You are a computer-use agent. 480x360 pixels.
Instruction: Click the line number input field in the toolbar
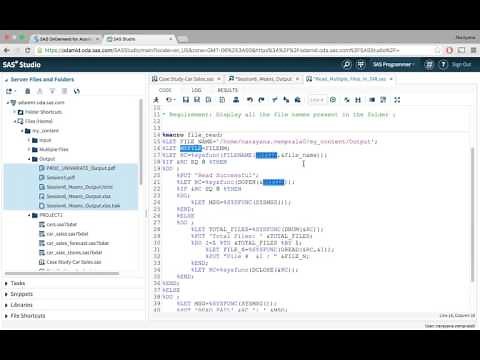[316, 100]
